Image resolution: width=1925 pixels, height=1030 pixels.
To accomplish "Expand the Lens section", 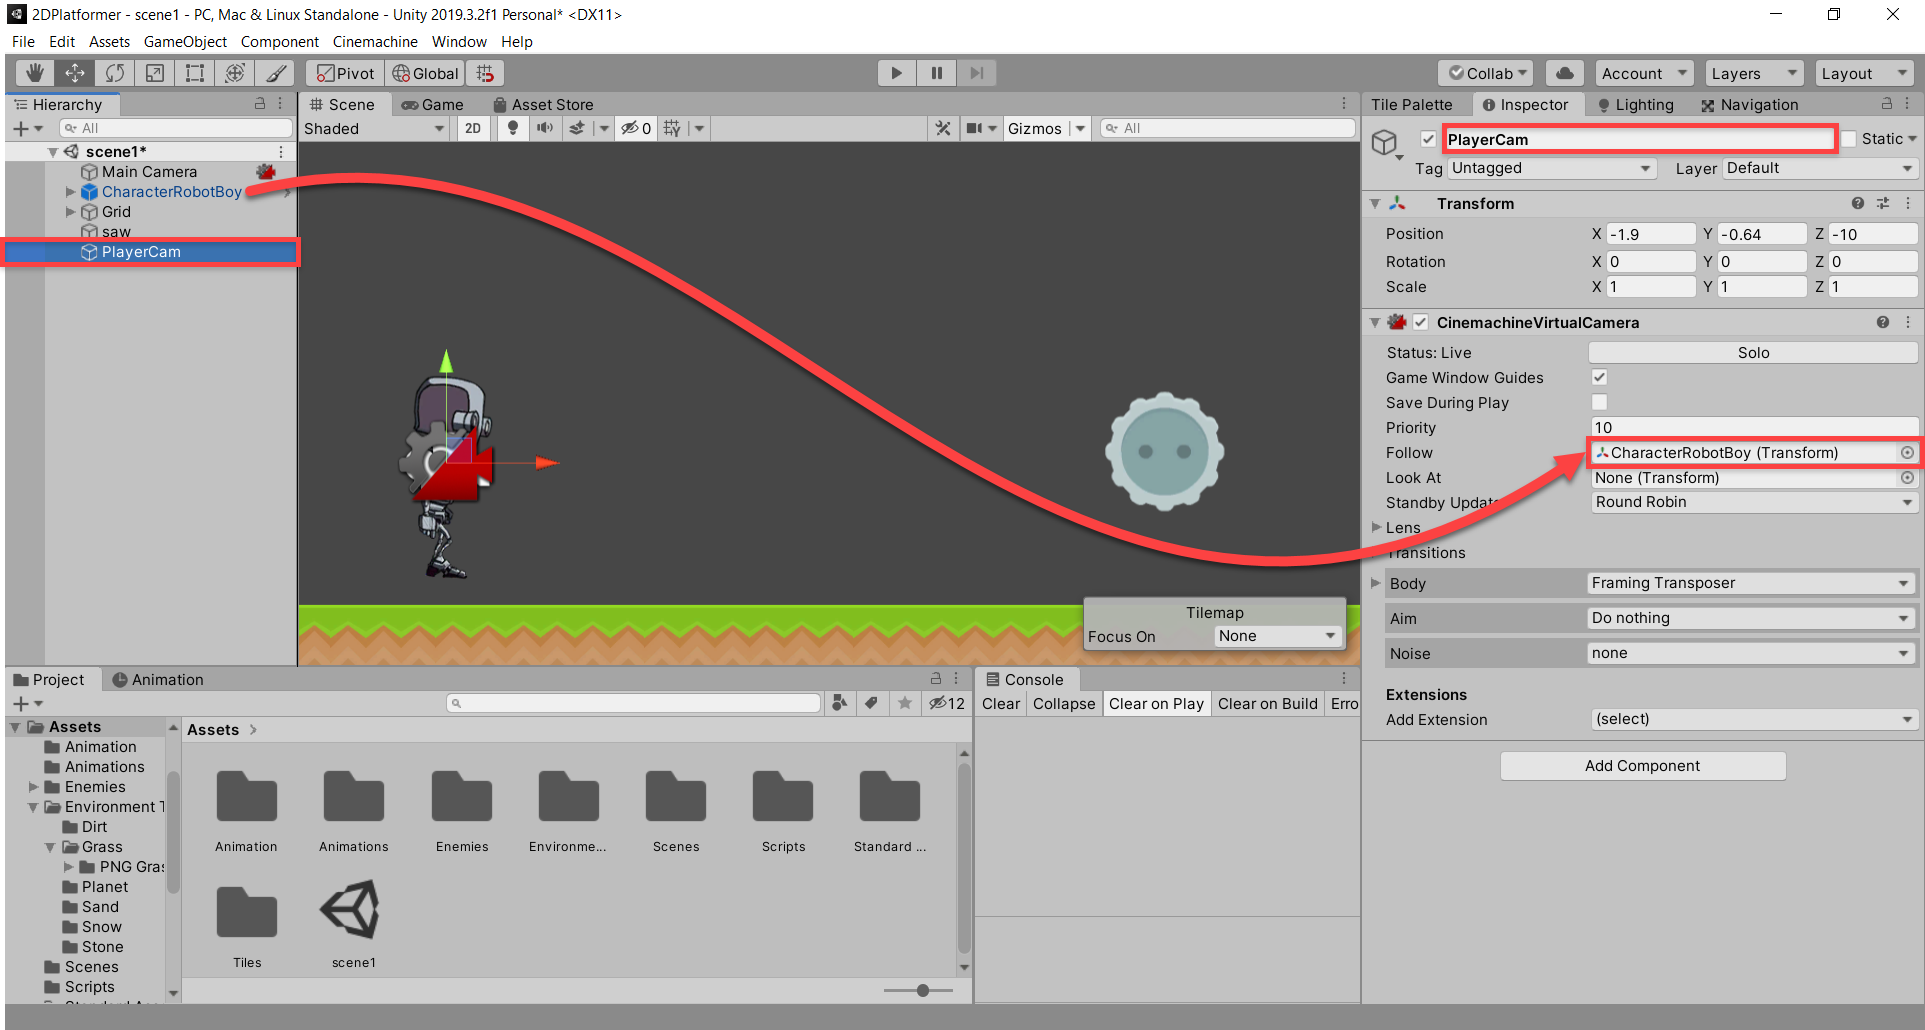I will (x=1377, y=527).
